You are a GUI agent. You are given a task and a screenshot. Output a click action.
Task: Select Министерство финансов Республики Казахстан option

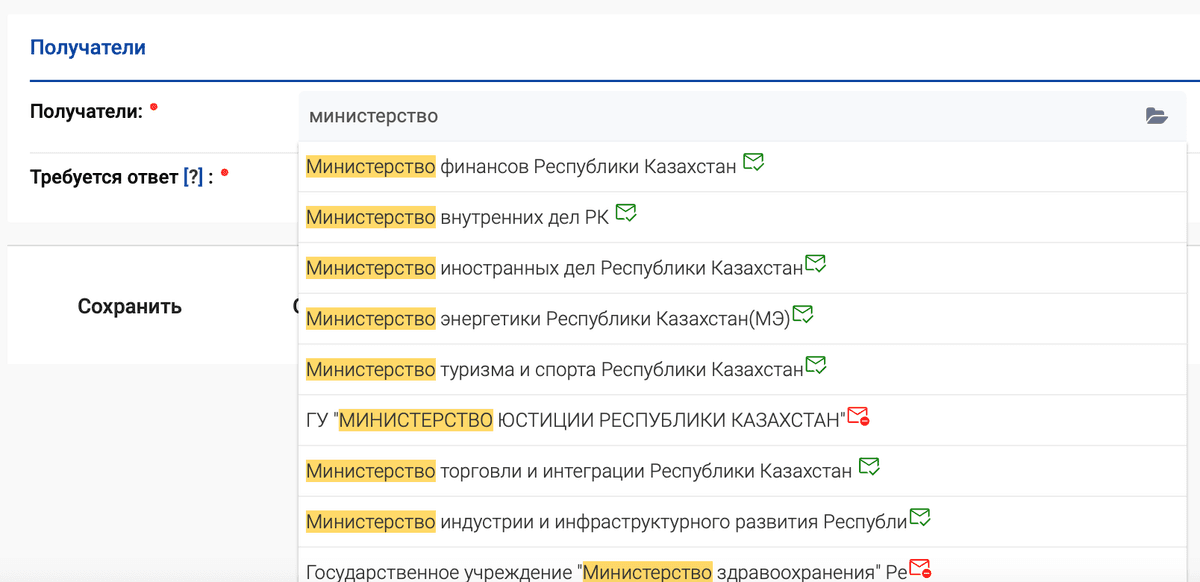[x=520, y=166]
